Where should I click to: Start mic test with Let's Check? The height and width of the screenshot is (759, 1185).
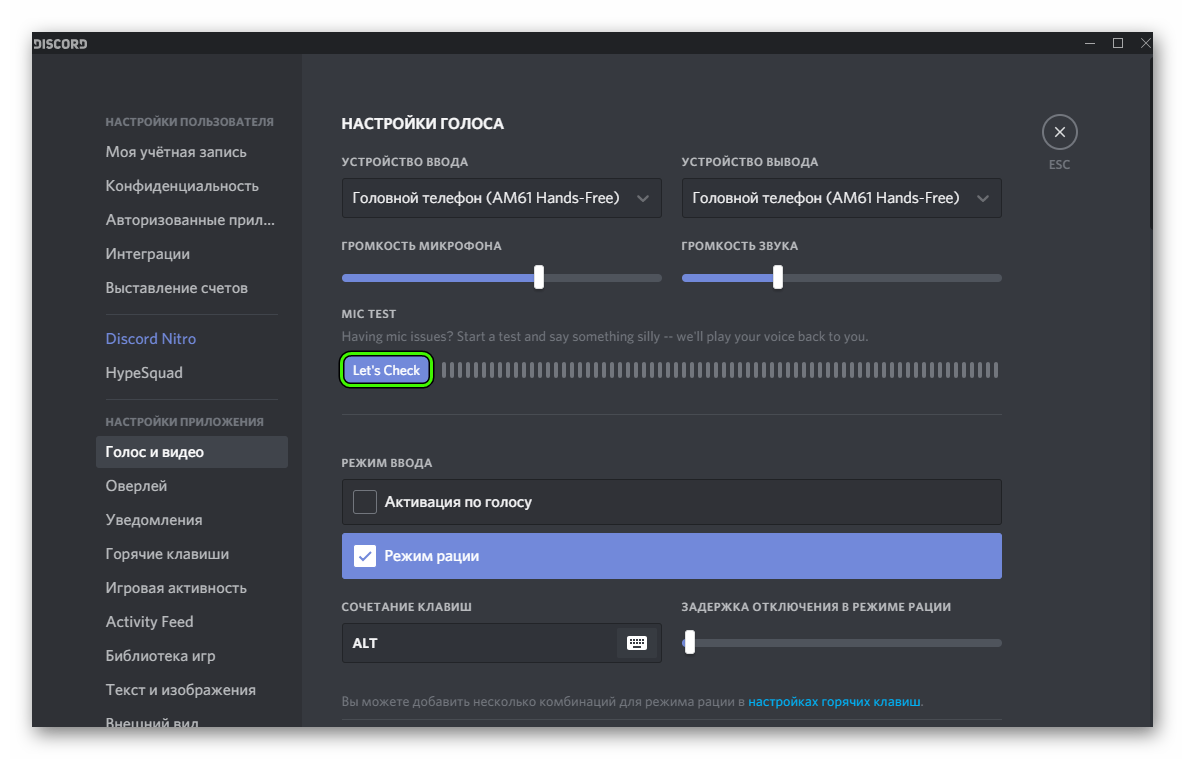386,370
